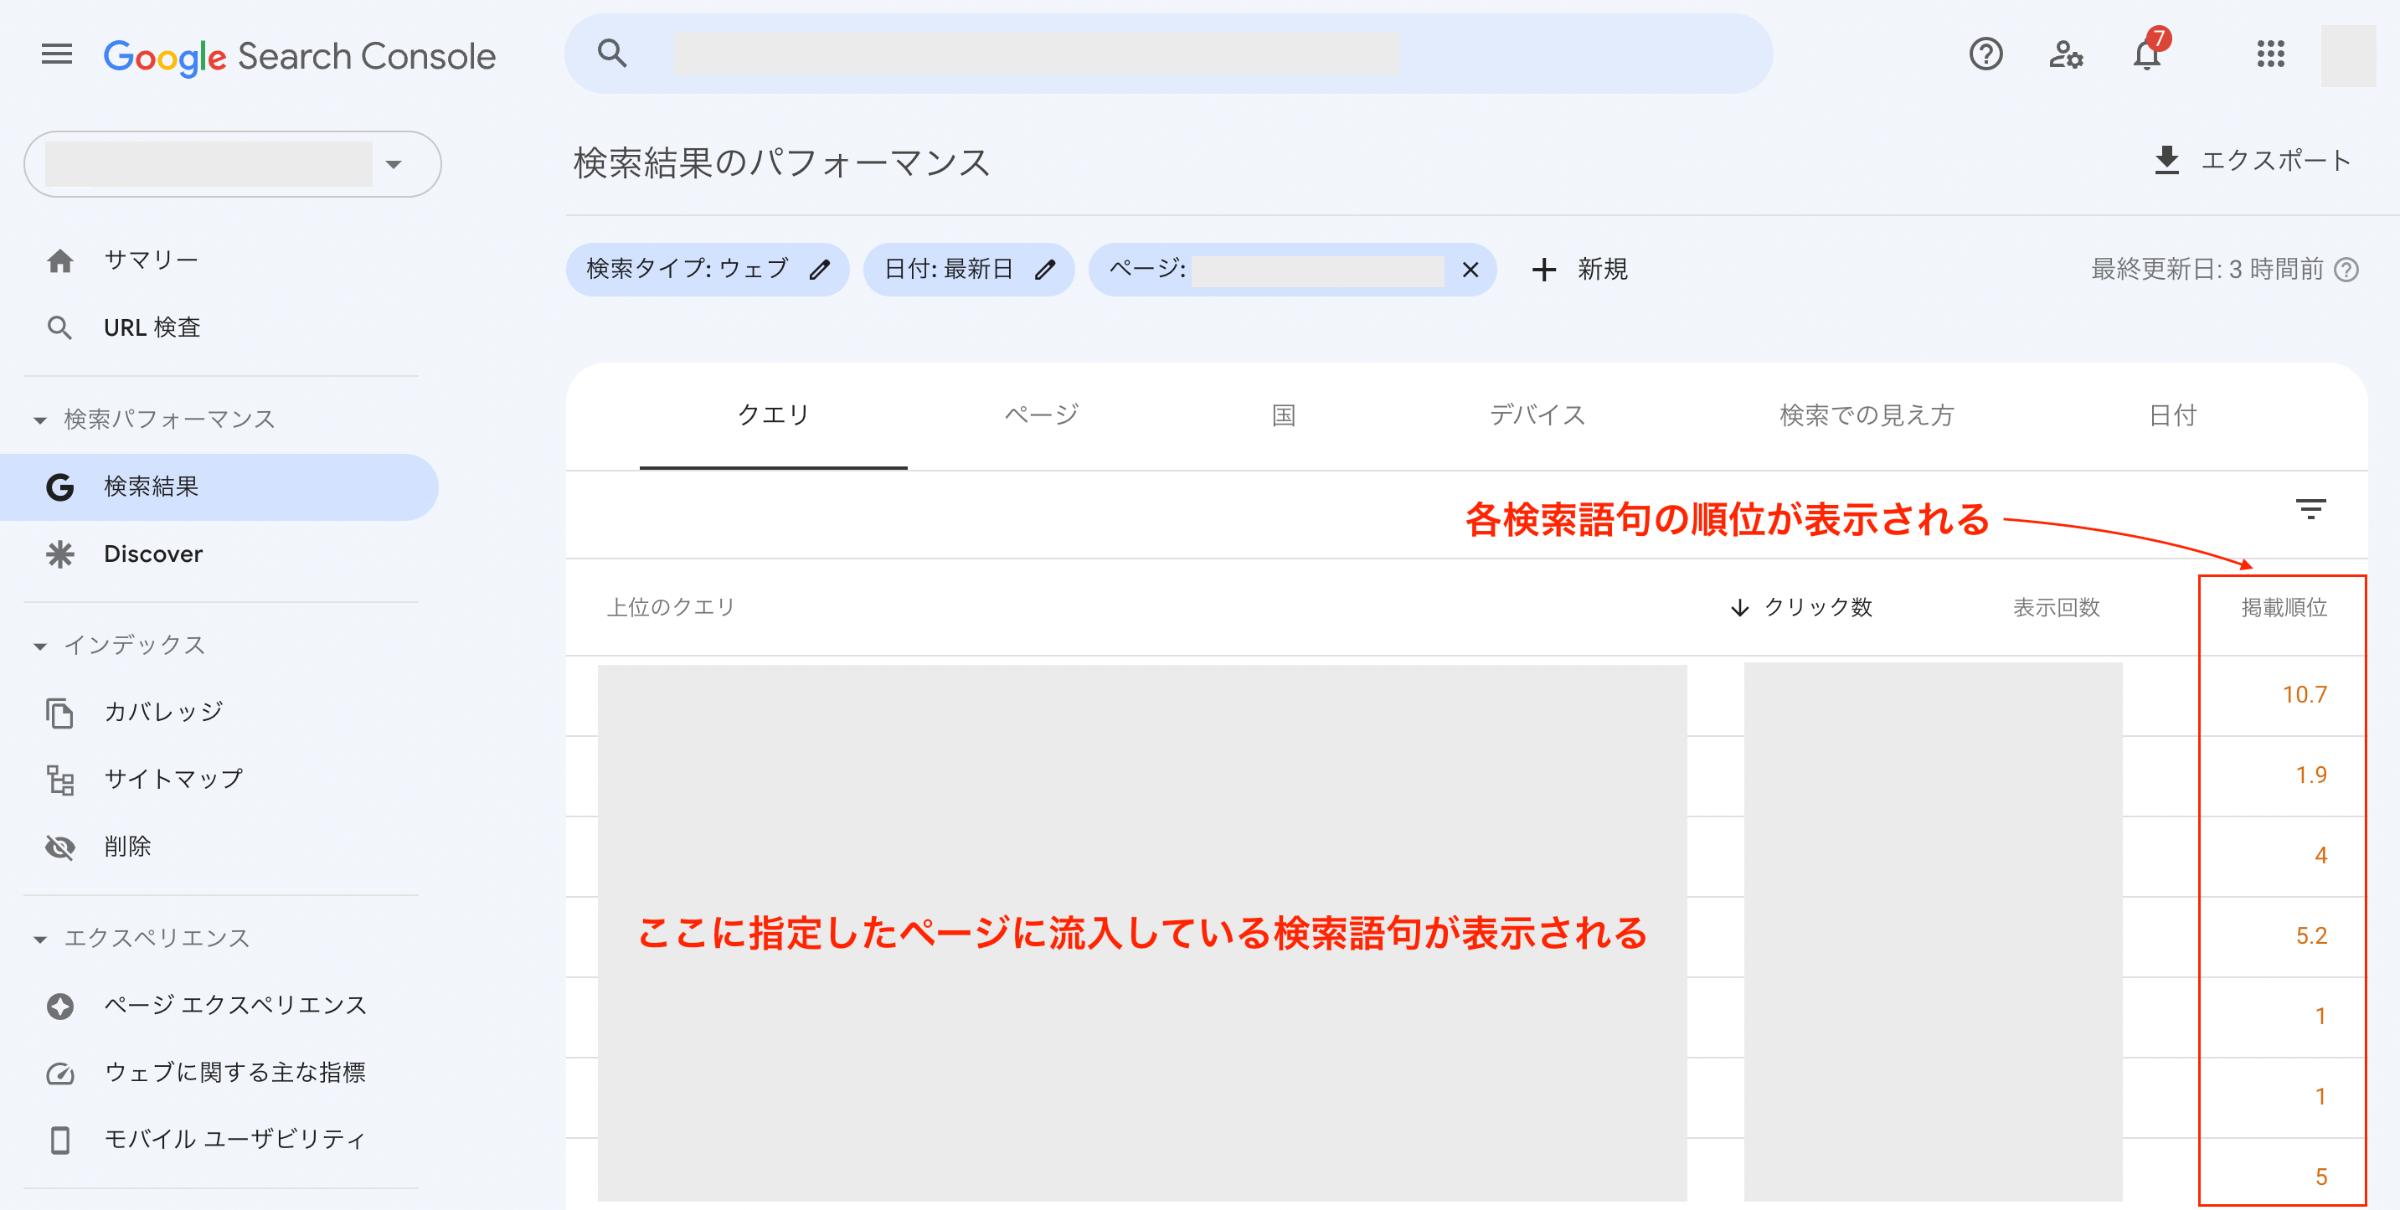Open モバイル ユーザビリティ in the sidebar
This screenshot has height=1210, width=2400.
click(235, 1139)
